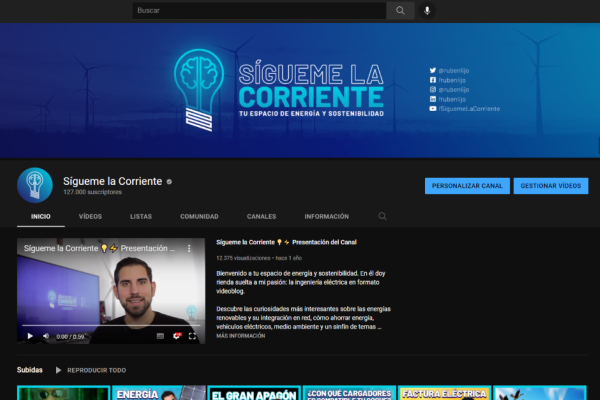Go to the Comunidad tab
This screenshot has width=600, height=400.
[199, 217]
